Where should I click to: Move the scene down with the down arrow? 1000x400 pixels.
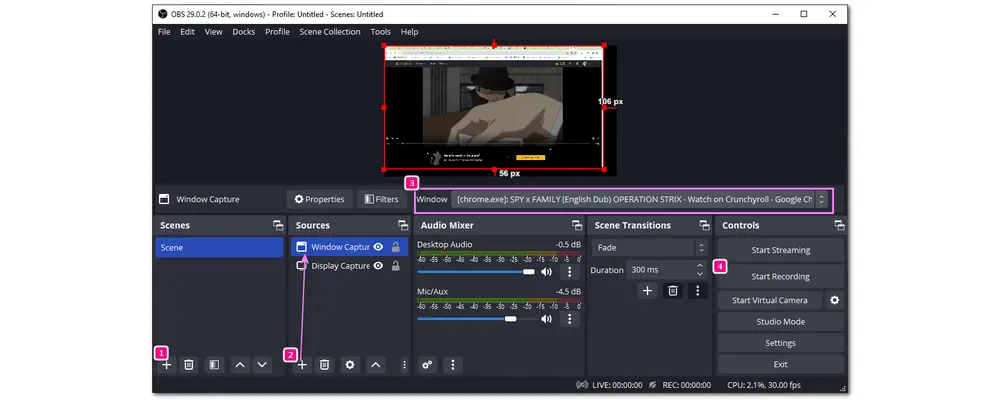tap(262, 365)
